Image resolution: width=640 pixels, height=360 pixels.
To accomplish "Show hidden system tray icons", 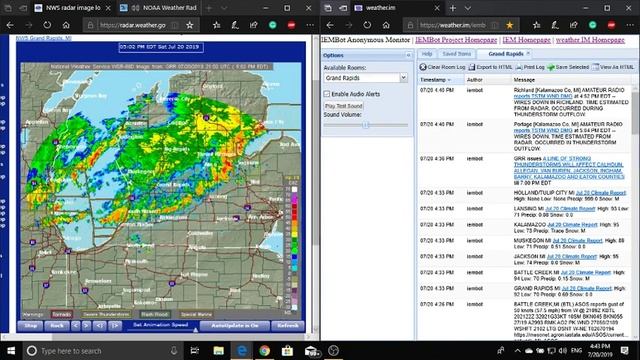I will coord(518,351).
